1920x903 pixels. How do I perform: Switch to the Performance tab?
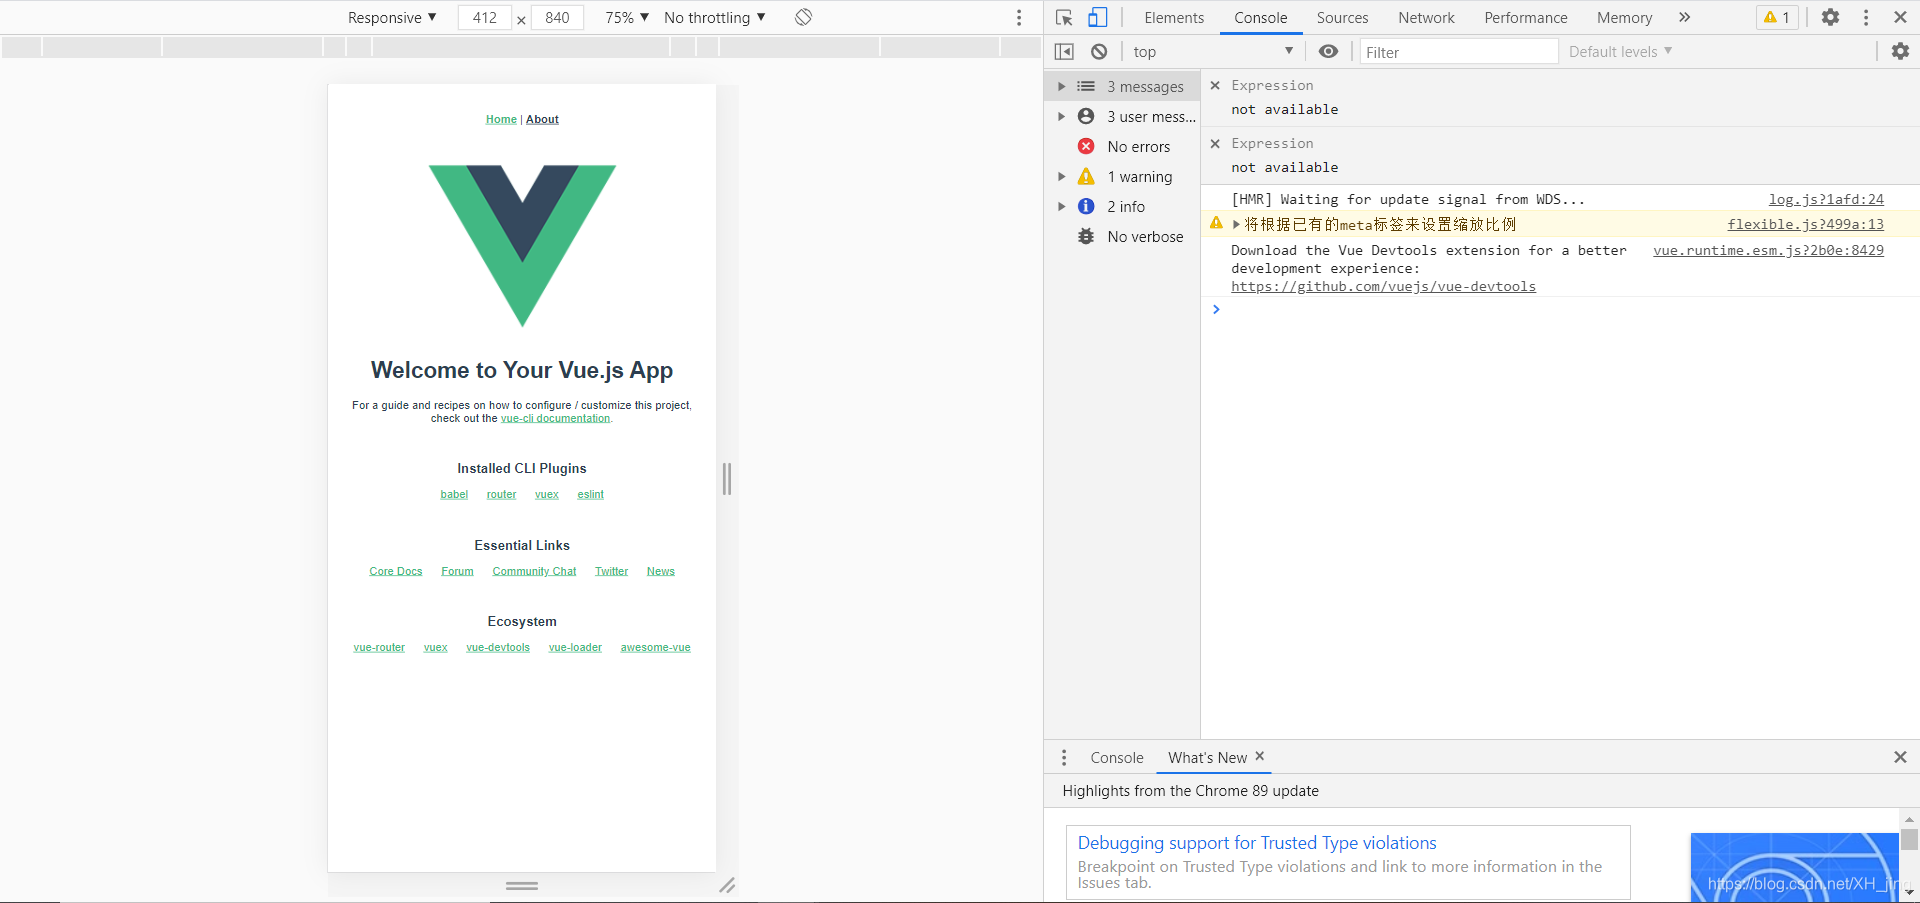click(x=1525, y=18)
